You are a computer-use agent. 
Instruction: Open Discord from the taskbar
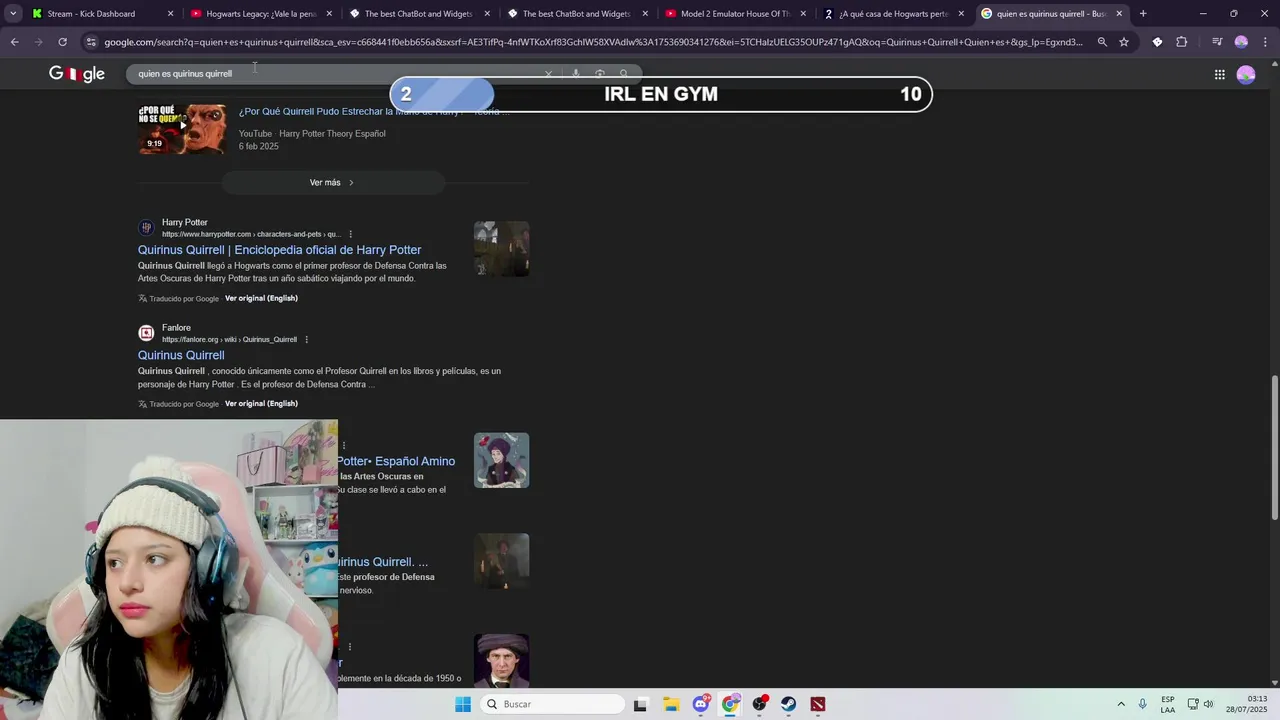tap(701, 704)
